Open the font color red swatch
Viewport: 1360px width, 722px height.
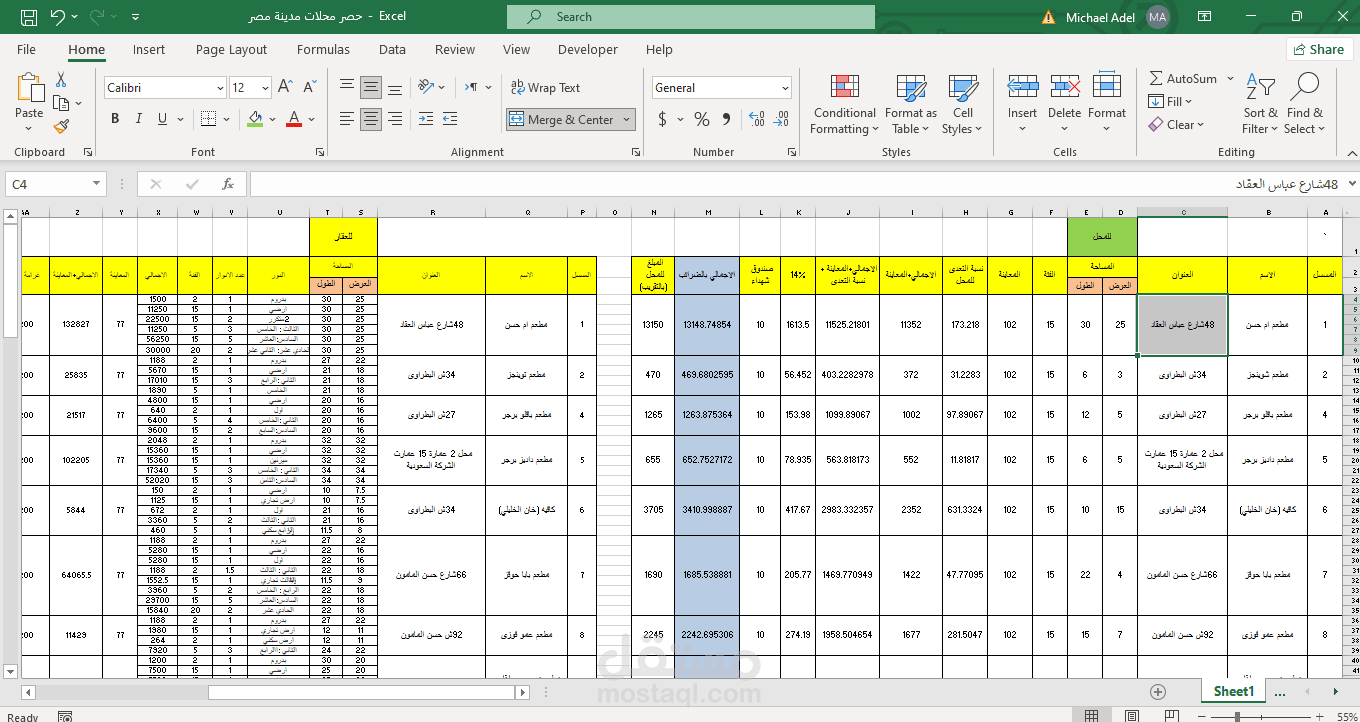(294, 119)
